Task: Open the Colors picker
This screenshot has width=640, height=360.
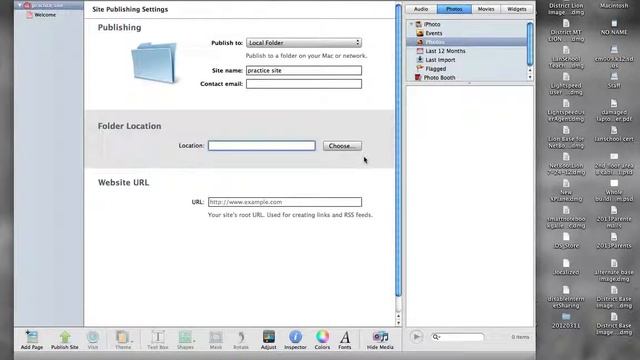Action: pyautogui.click(x=322, y=340)
